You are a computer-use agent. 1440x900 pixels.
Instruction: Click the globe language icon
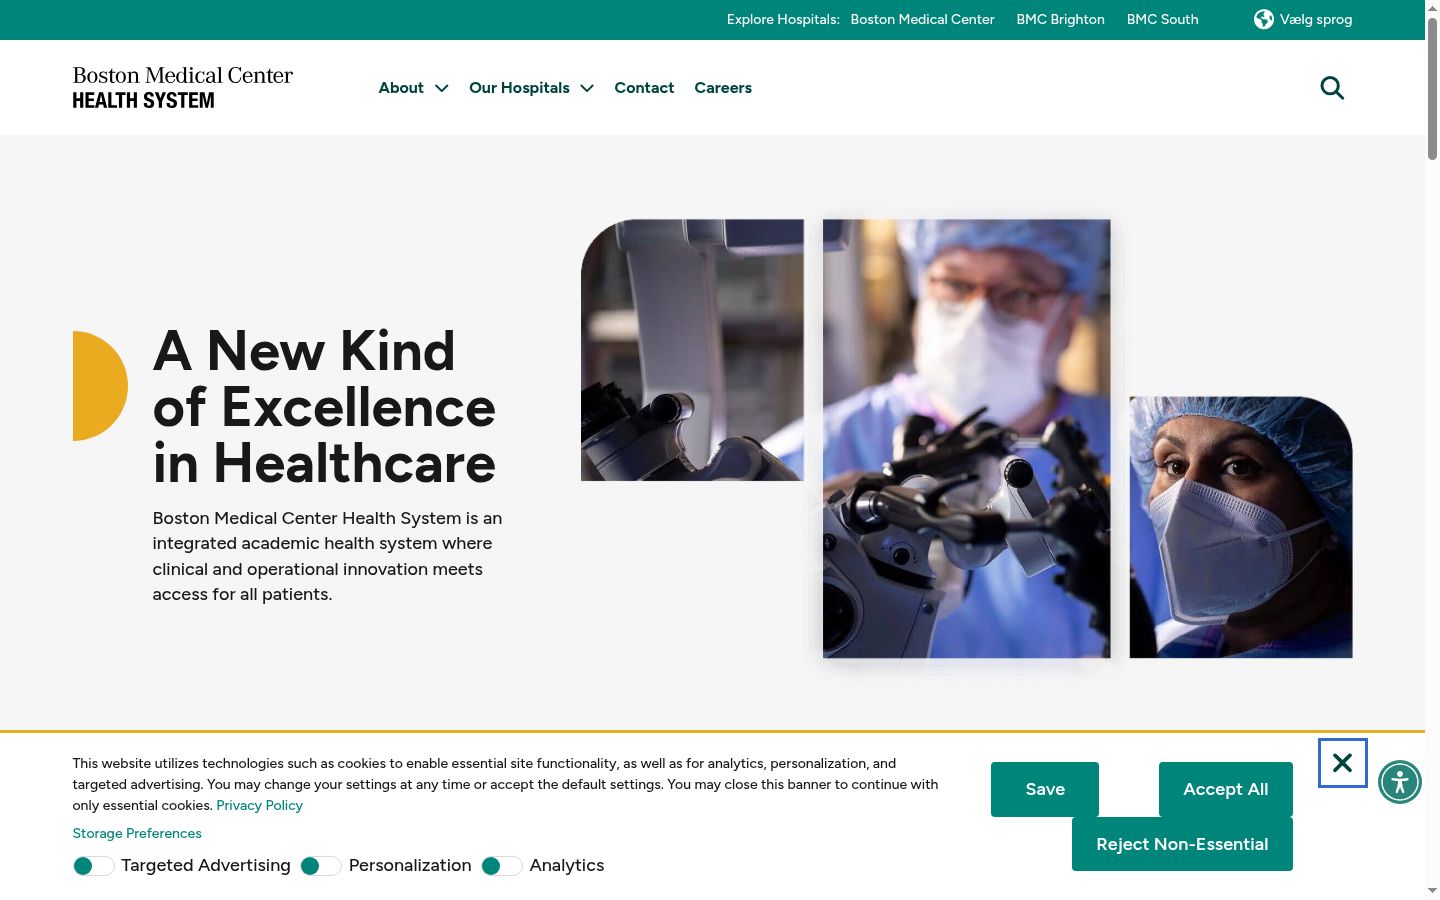pos(1264,19)
